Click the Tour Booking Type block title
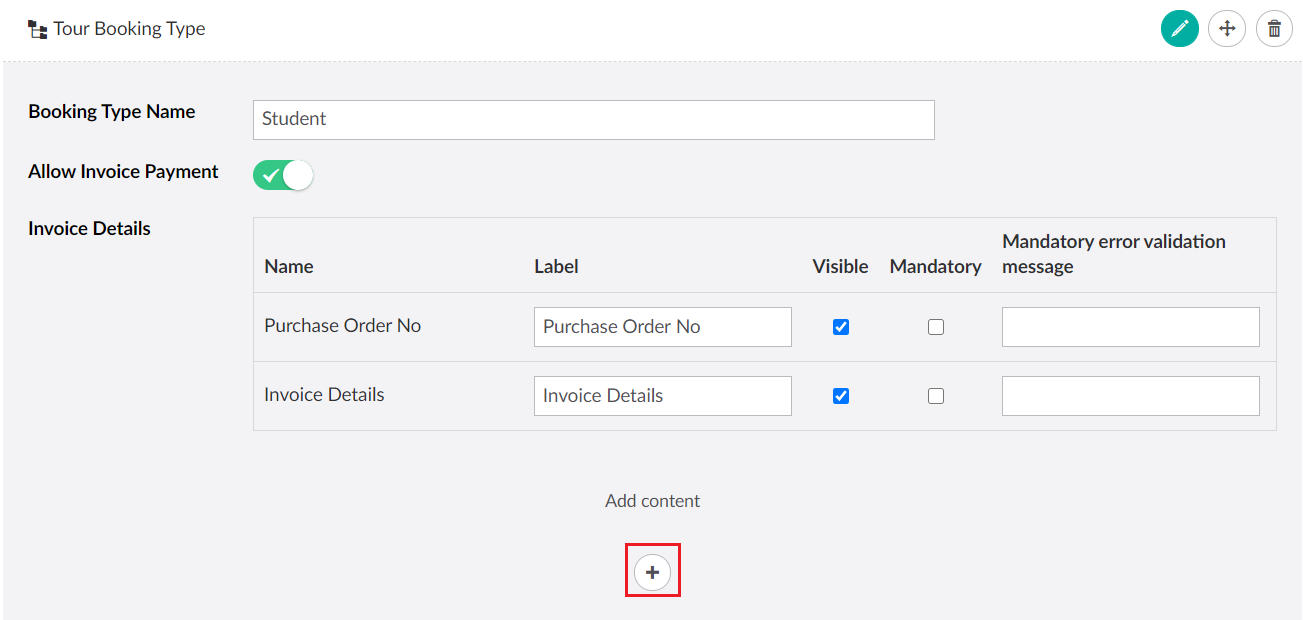 (129, 29)
